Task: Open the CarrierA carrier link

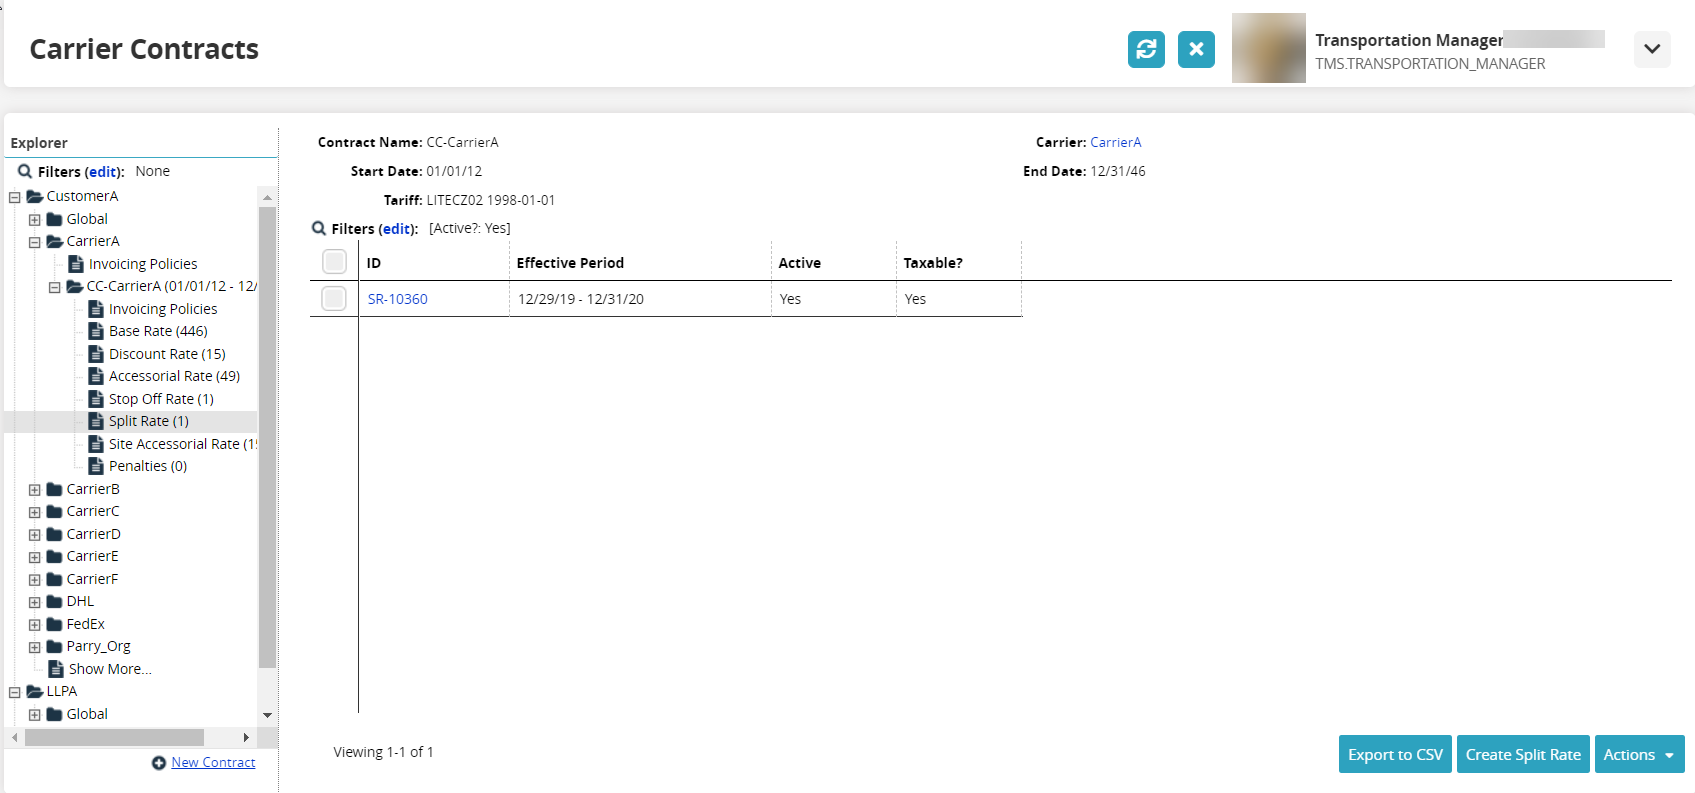Action: click(1115, 142)
